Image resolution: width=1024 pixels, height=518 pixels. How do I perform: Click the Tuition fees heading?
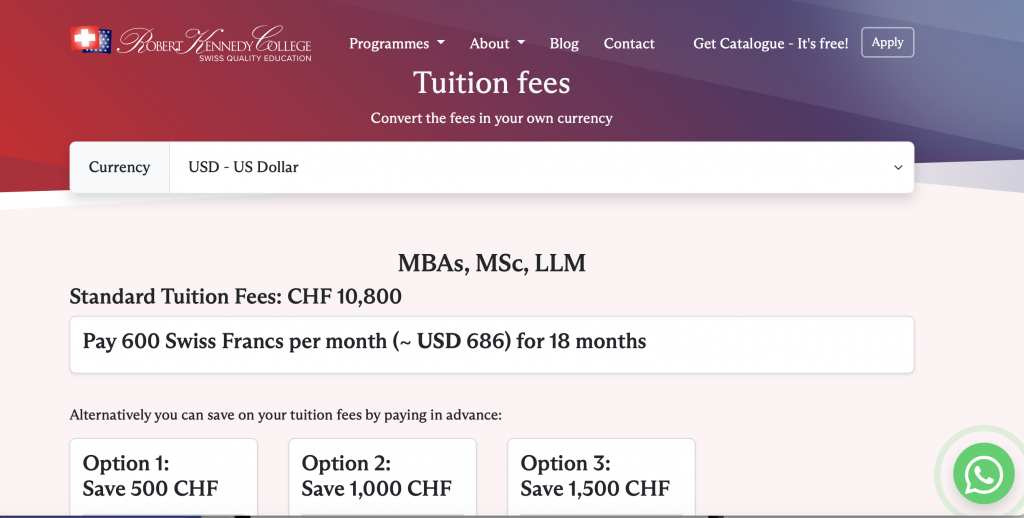[x=492, y=83]
